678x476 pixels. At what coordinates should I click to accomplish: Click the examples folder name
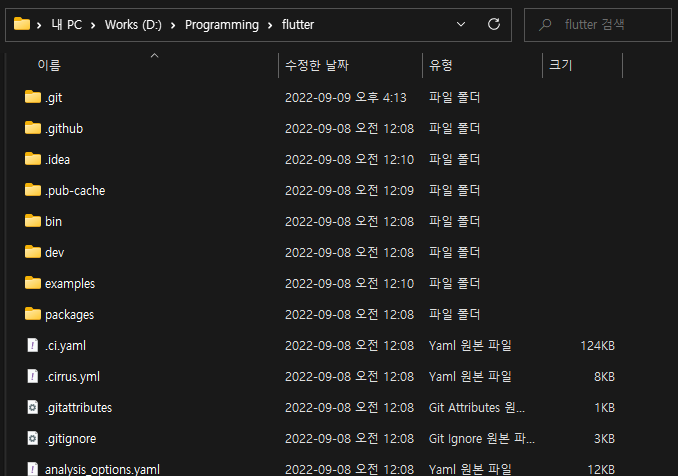70,284
